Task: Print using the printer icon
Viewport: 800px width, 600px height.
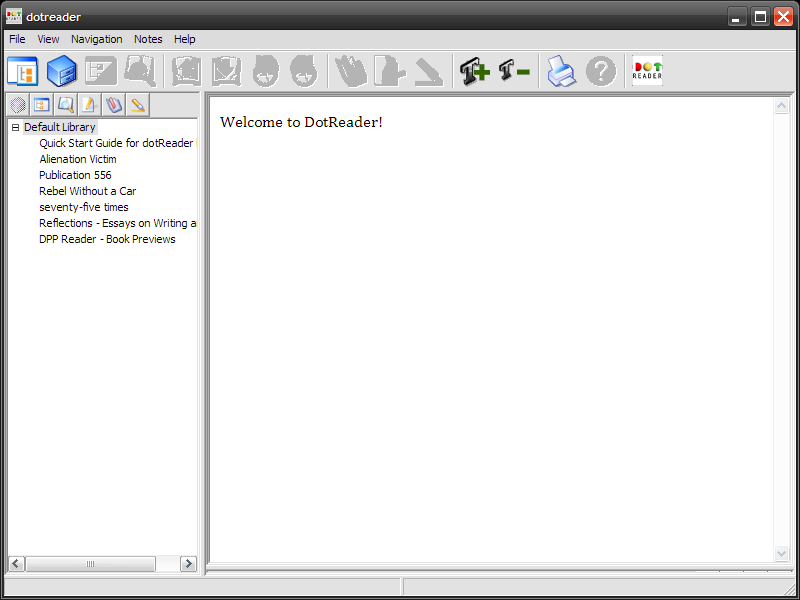Action: [561, 71]
